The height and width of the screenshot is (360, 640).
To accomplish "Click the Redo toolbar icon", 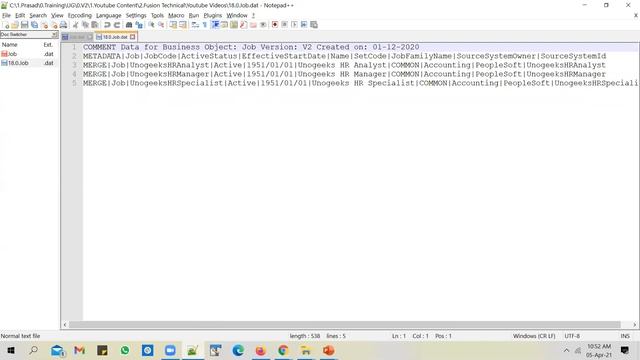I will pos(117,25).
